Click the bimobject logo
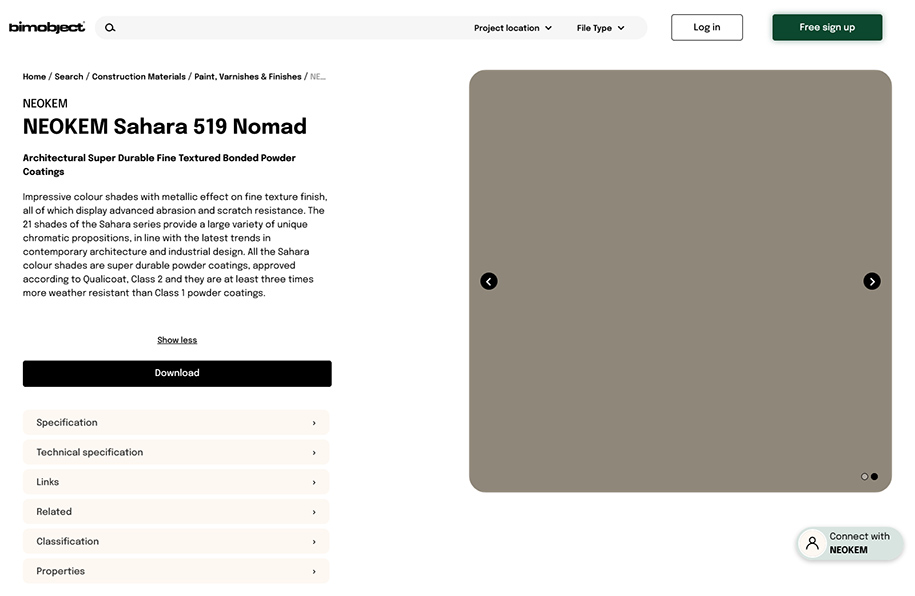 click(x=47, y=27)
